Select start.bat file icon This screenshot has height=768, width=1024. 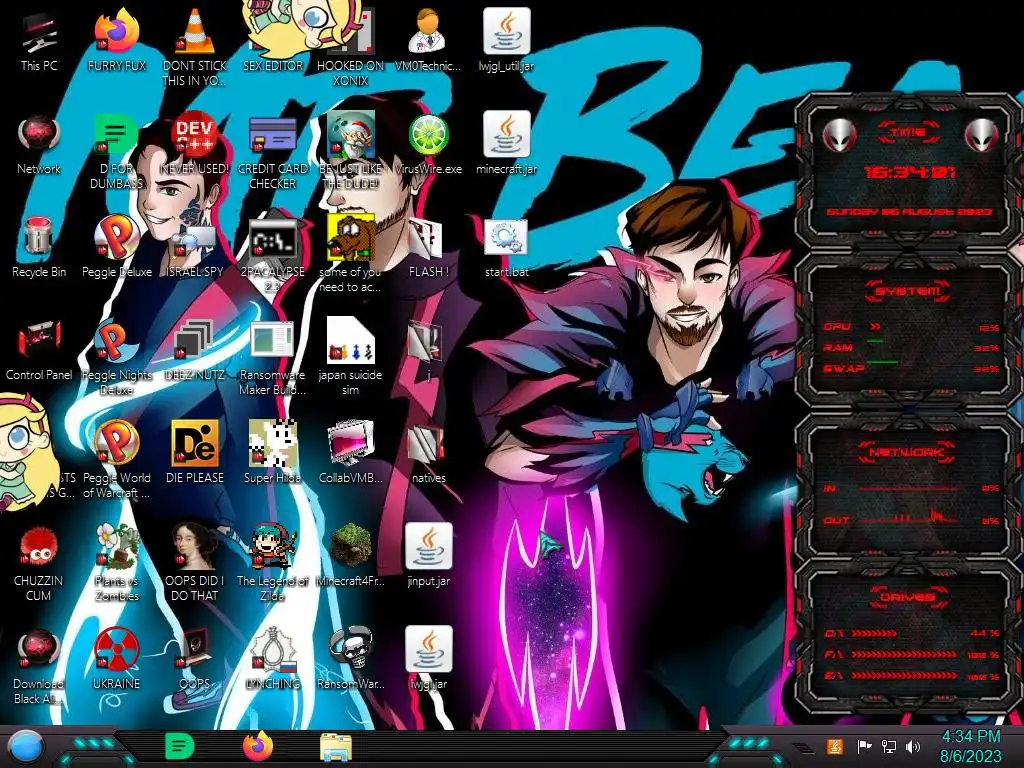506,248
